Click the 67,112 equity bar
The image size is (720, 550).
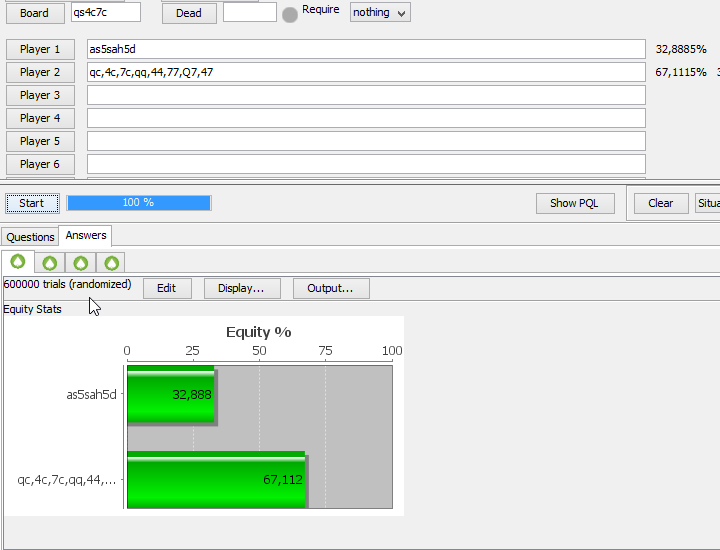click(216, 480)
